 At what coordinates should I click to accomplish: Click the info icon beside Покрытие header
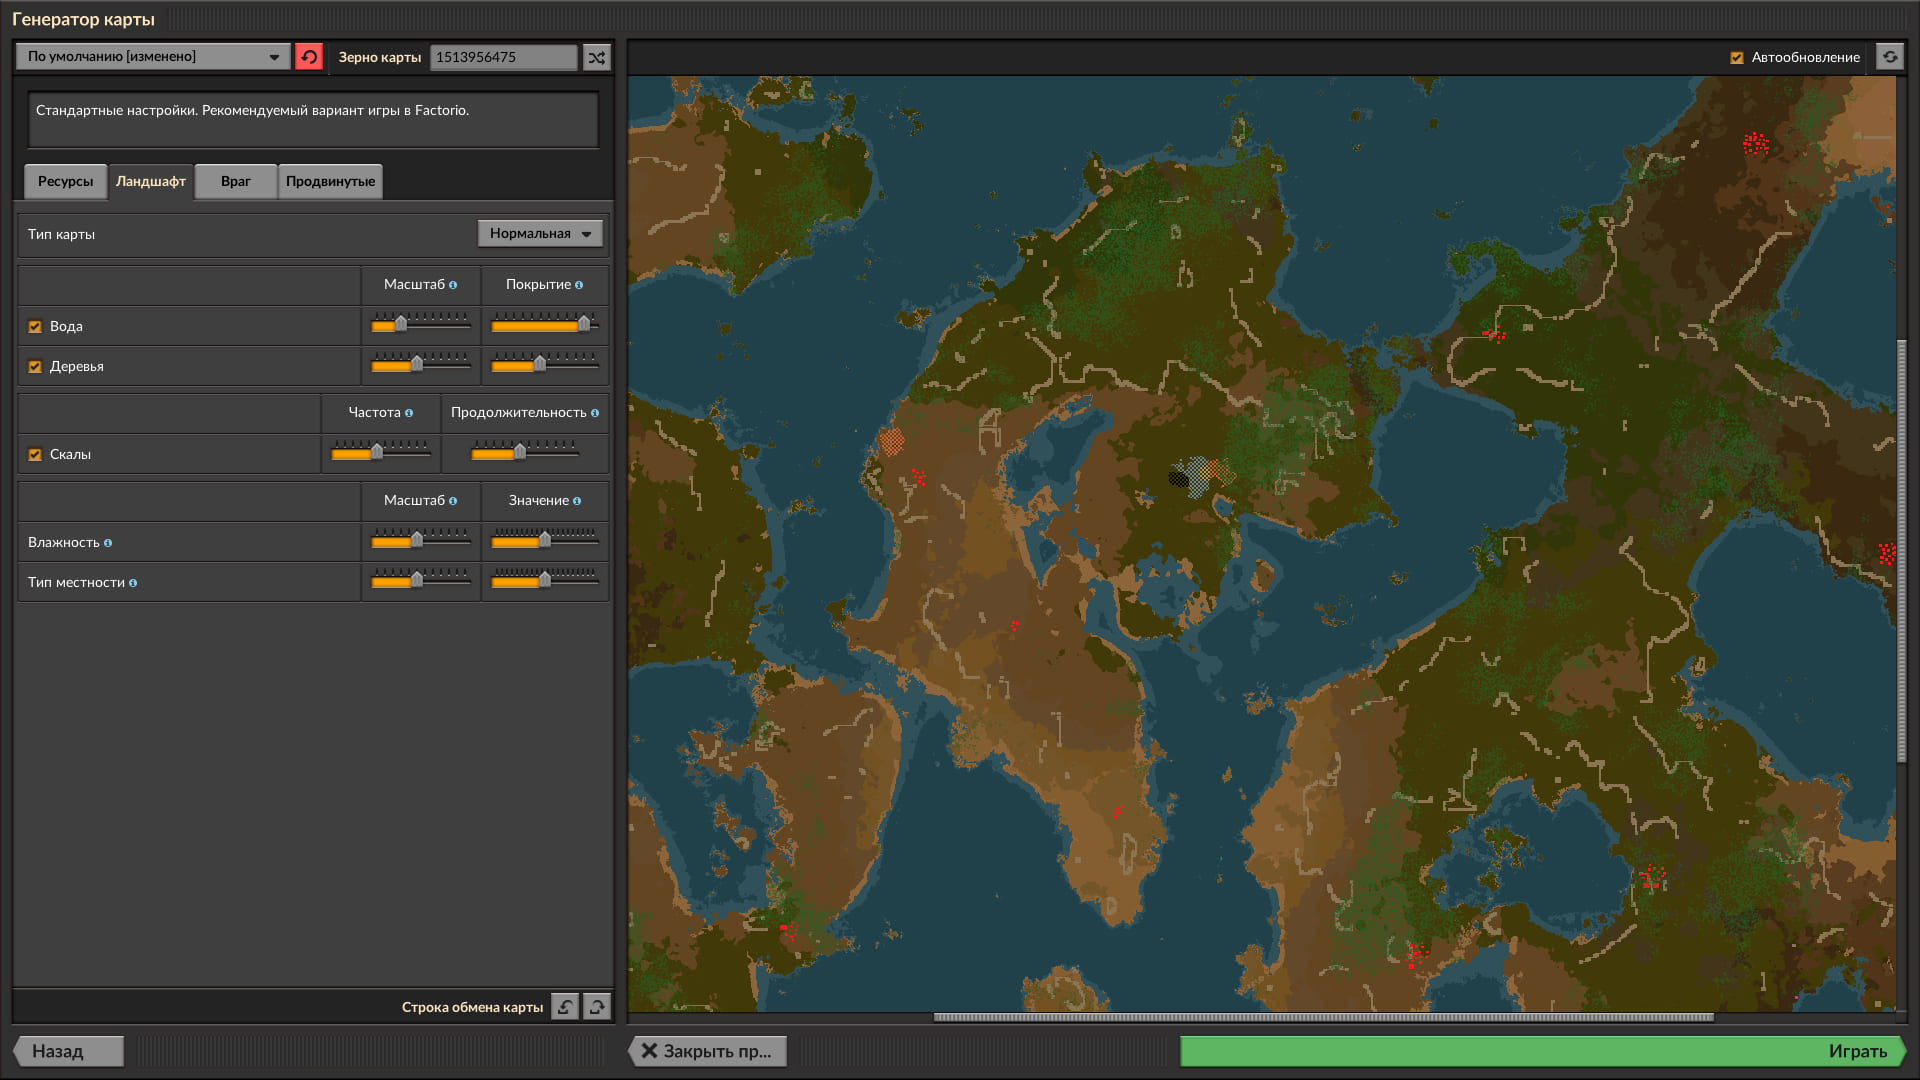(579, 285)
